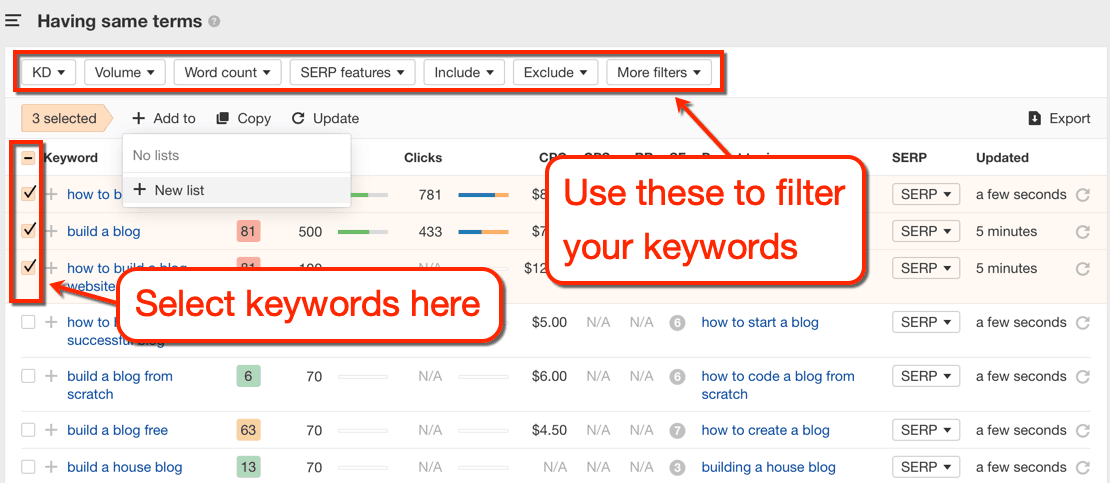Image resolution: width=1110 pixels, height=483 pixels.
Task: Copy the selected keywords
Action: click(x=244, y=118)
